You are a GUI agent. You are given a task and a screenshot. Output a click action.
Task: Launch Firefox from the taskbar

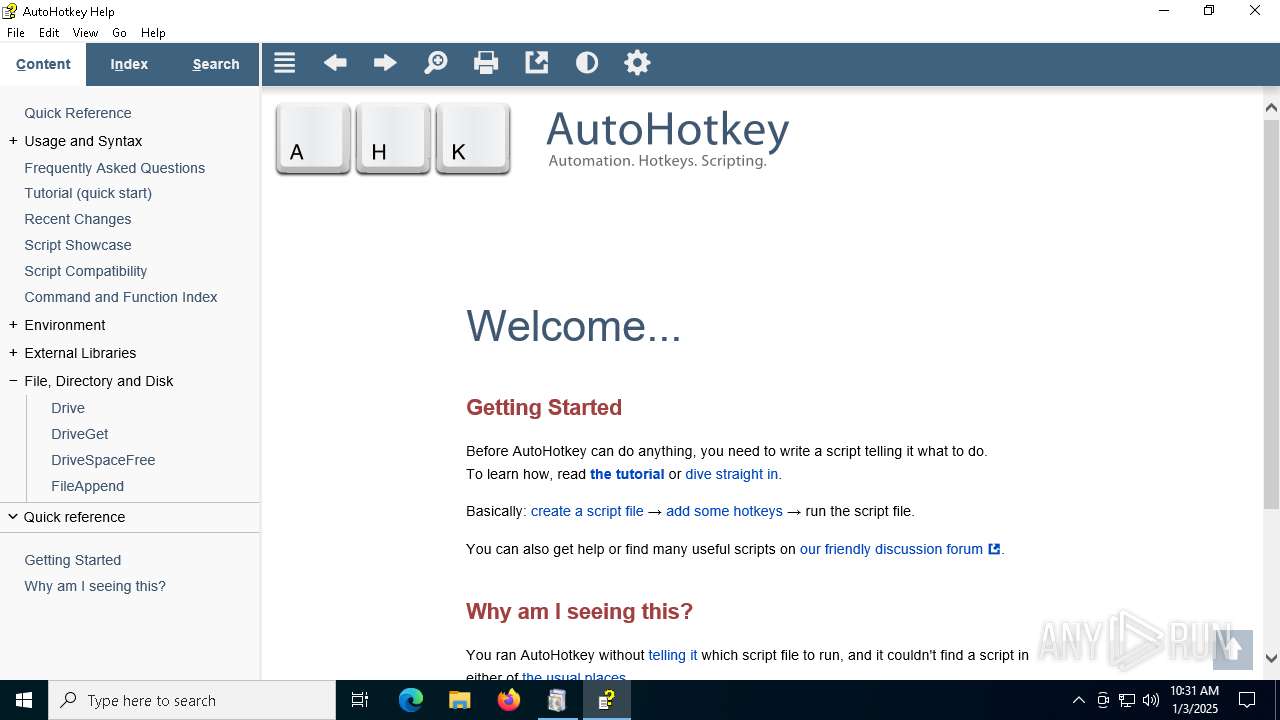click(509, 700)
